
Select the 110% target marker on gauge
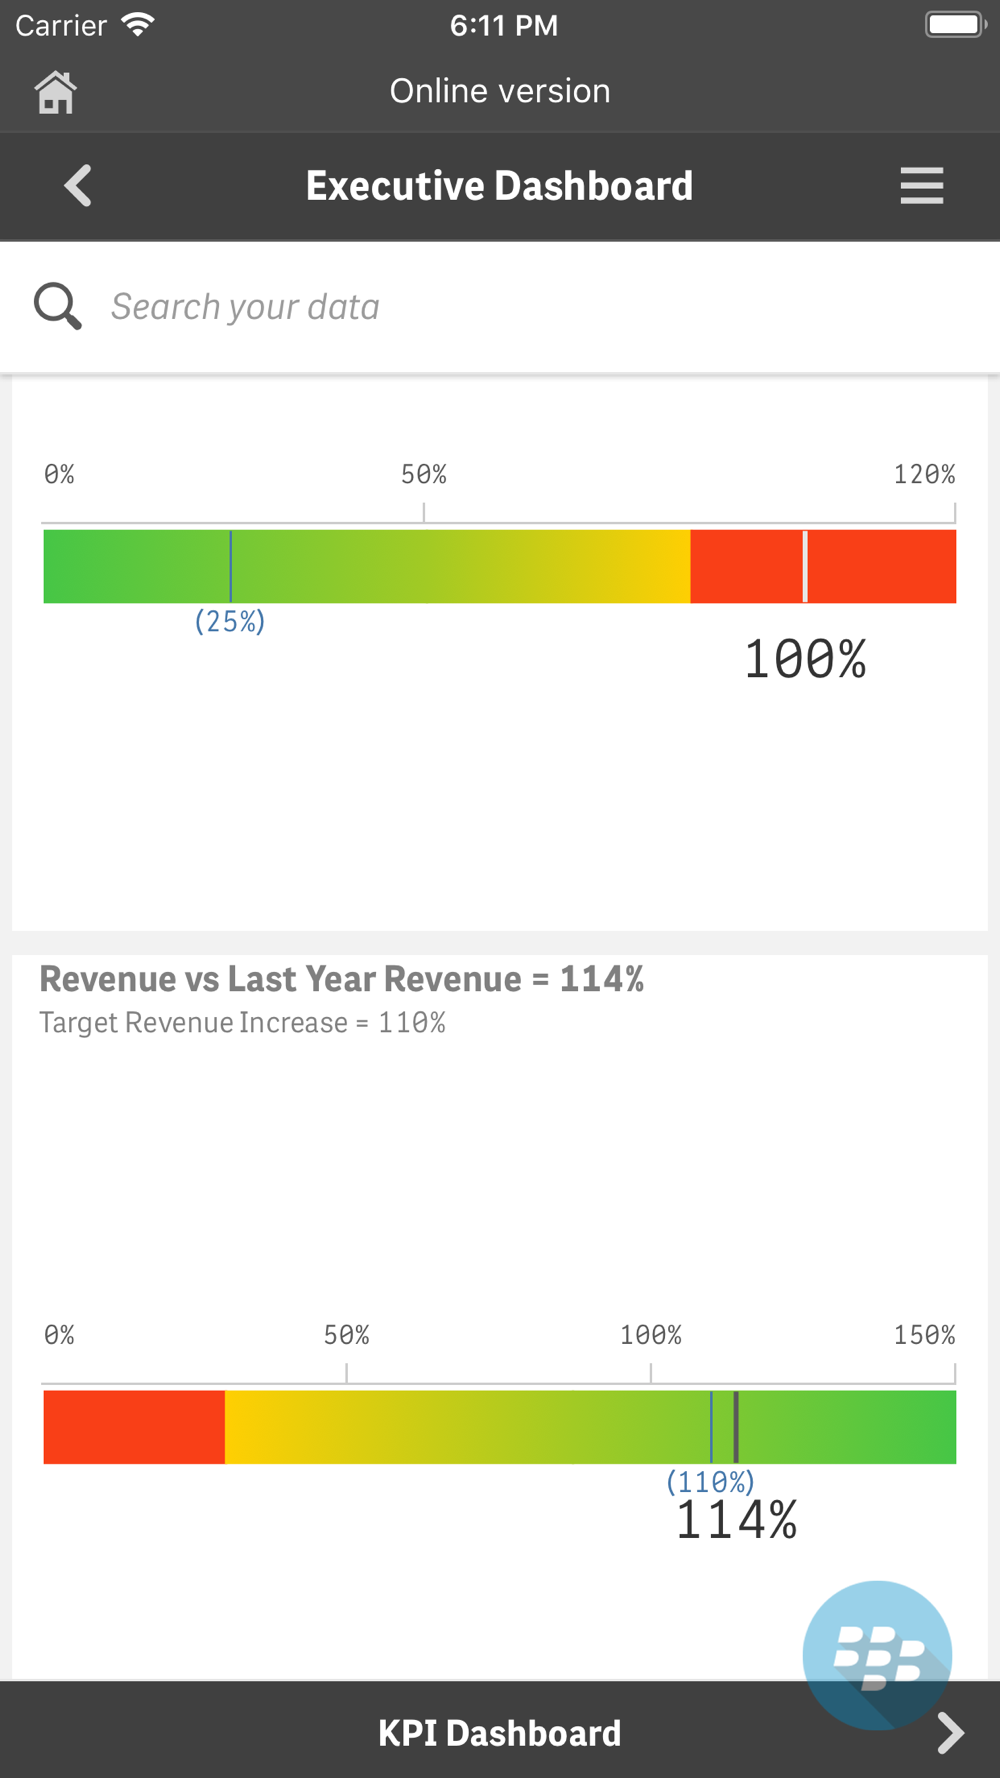[x=711, y=1427]
